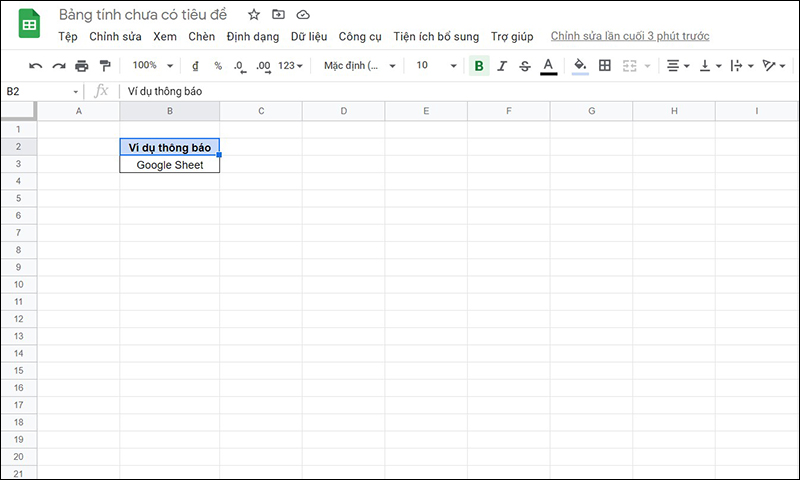800x480 pixels.
Task: Toggle strikethrough formatting
Action: click(525, 66)
